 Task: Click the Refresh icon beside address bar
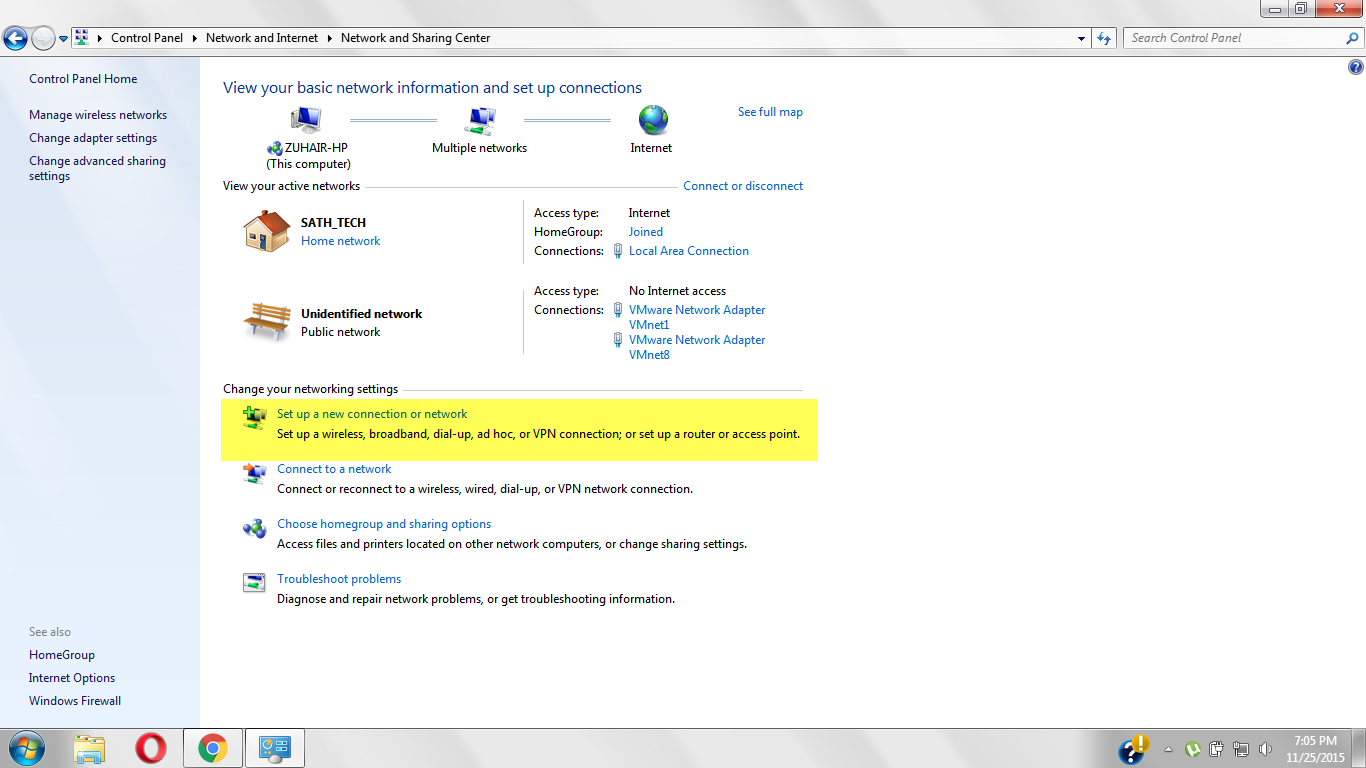point(1104,38)
